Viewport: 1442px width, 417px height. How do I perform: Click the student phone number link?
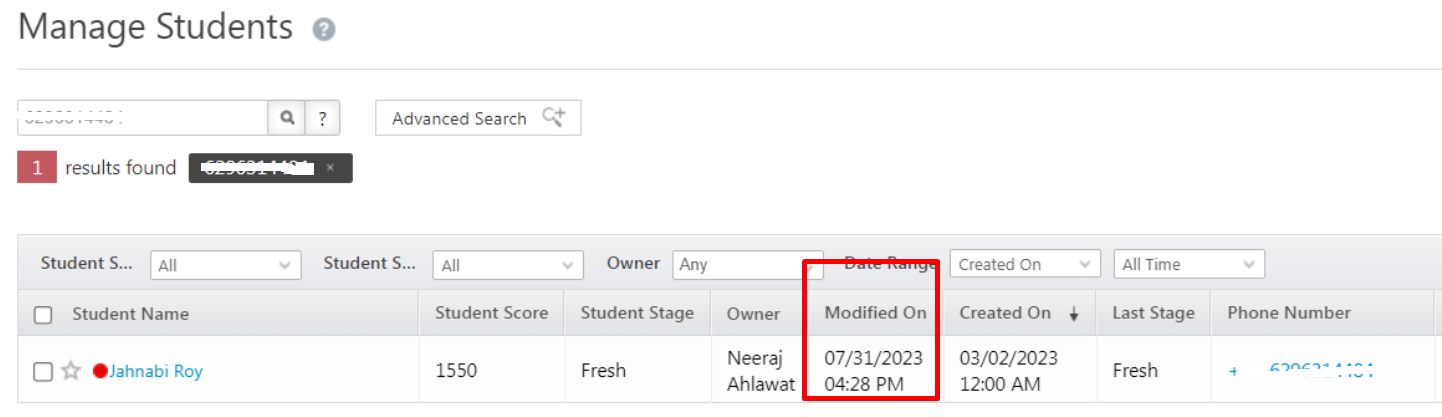pyautogui.click(x=1320, y=369)
